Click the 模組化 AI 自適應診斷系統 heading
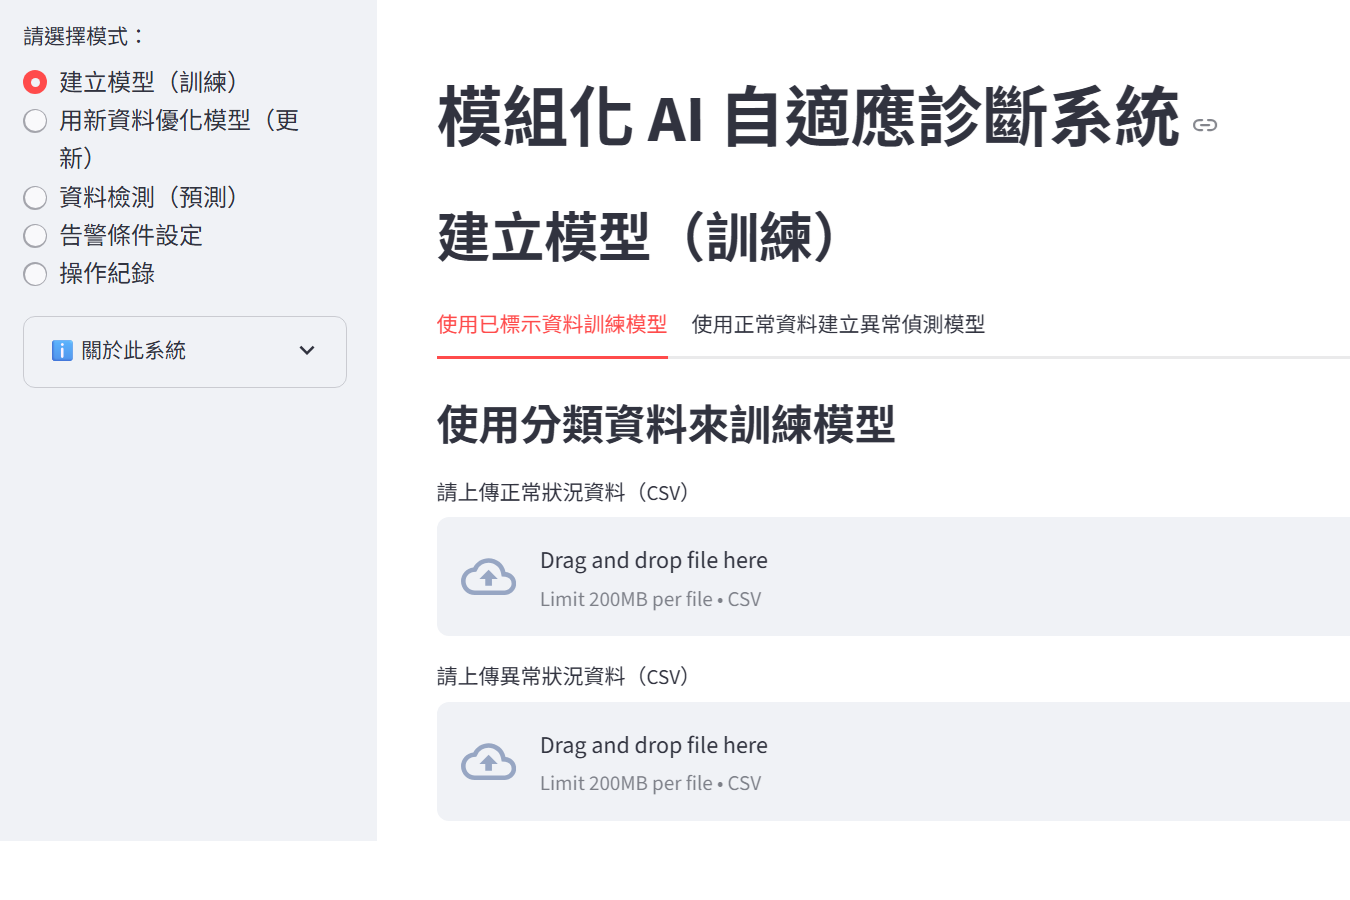Screen dimensions: 1350x900 pyautogui.click(x=808, y=118)
